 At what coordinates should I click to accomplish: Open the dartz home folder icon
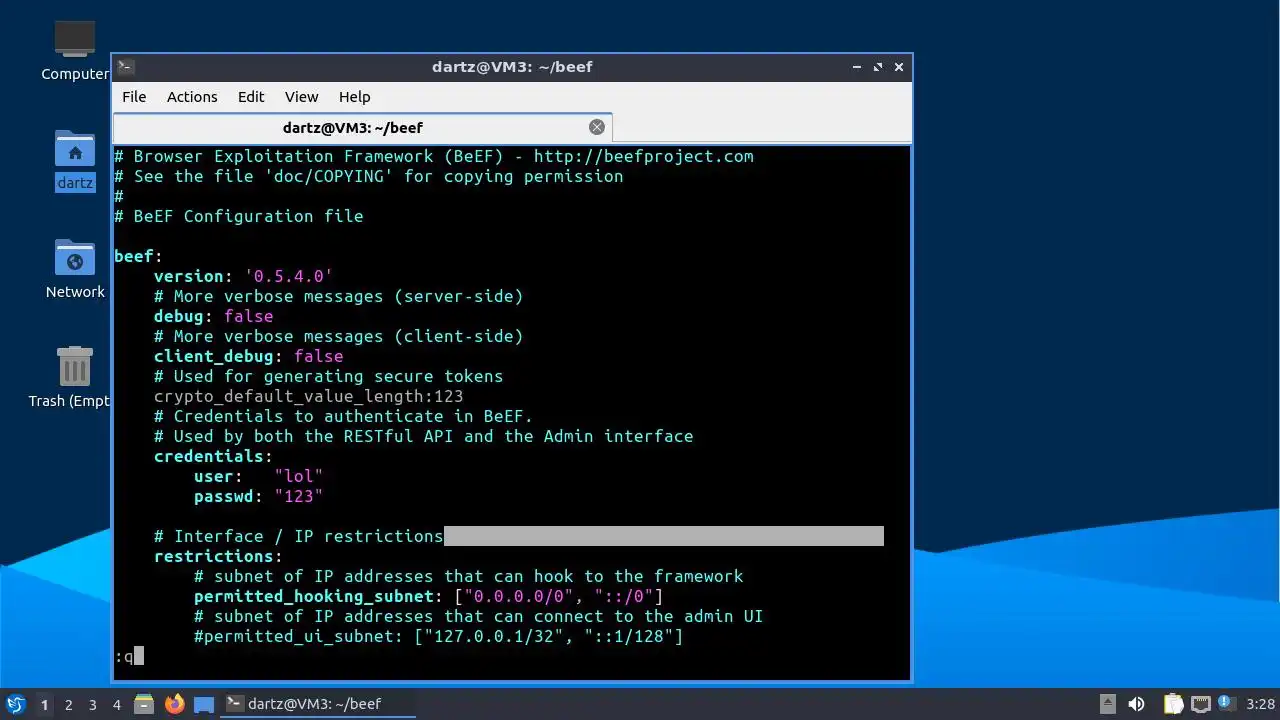tap(75, 160)
